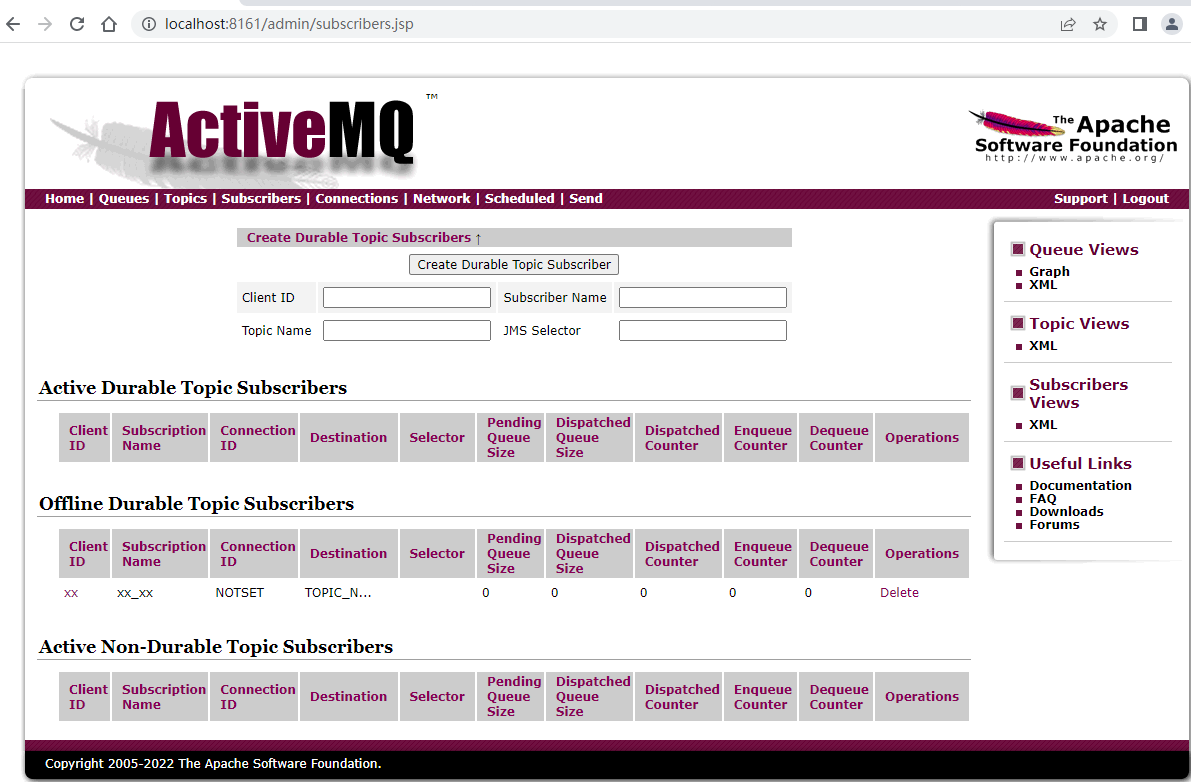Go to Scheduled page
Viewport: 1191px width, 782px height.
(x=520, y=198)
